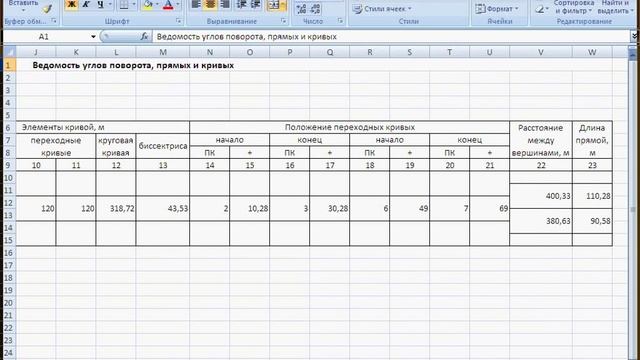Click header 'Расстояние между вершинами, м'

[x=541, y=140]
